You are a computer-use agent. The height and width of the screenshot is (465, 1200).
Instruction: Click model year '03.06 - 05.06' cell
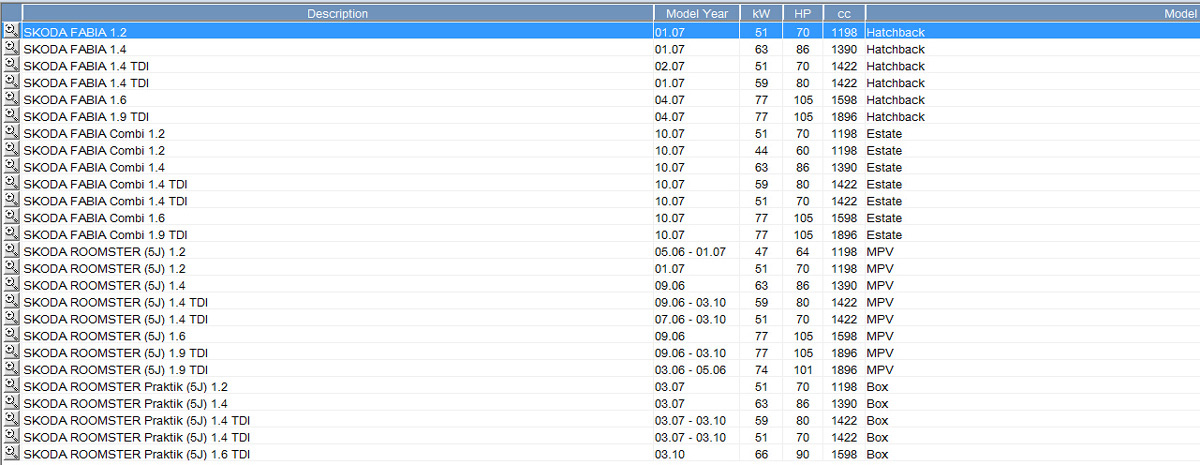click(x=690, y=370)
